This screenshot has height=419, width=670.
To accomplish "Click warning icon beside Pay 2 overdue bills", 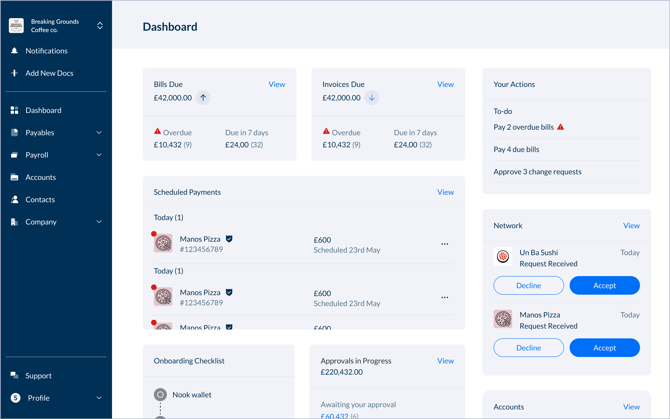I will [561, 127].
